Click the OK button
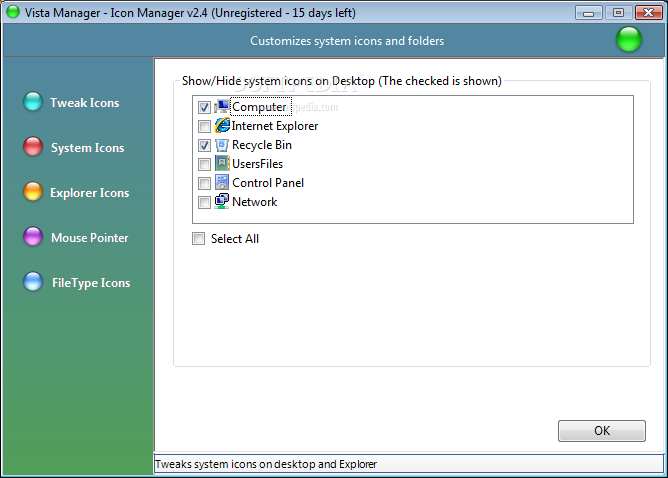 click(602, 431)
